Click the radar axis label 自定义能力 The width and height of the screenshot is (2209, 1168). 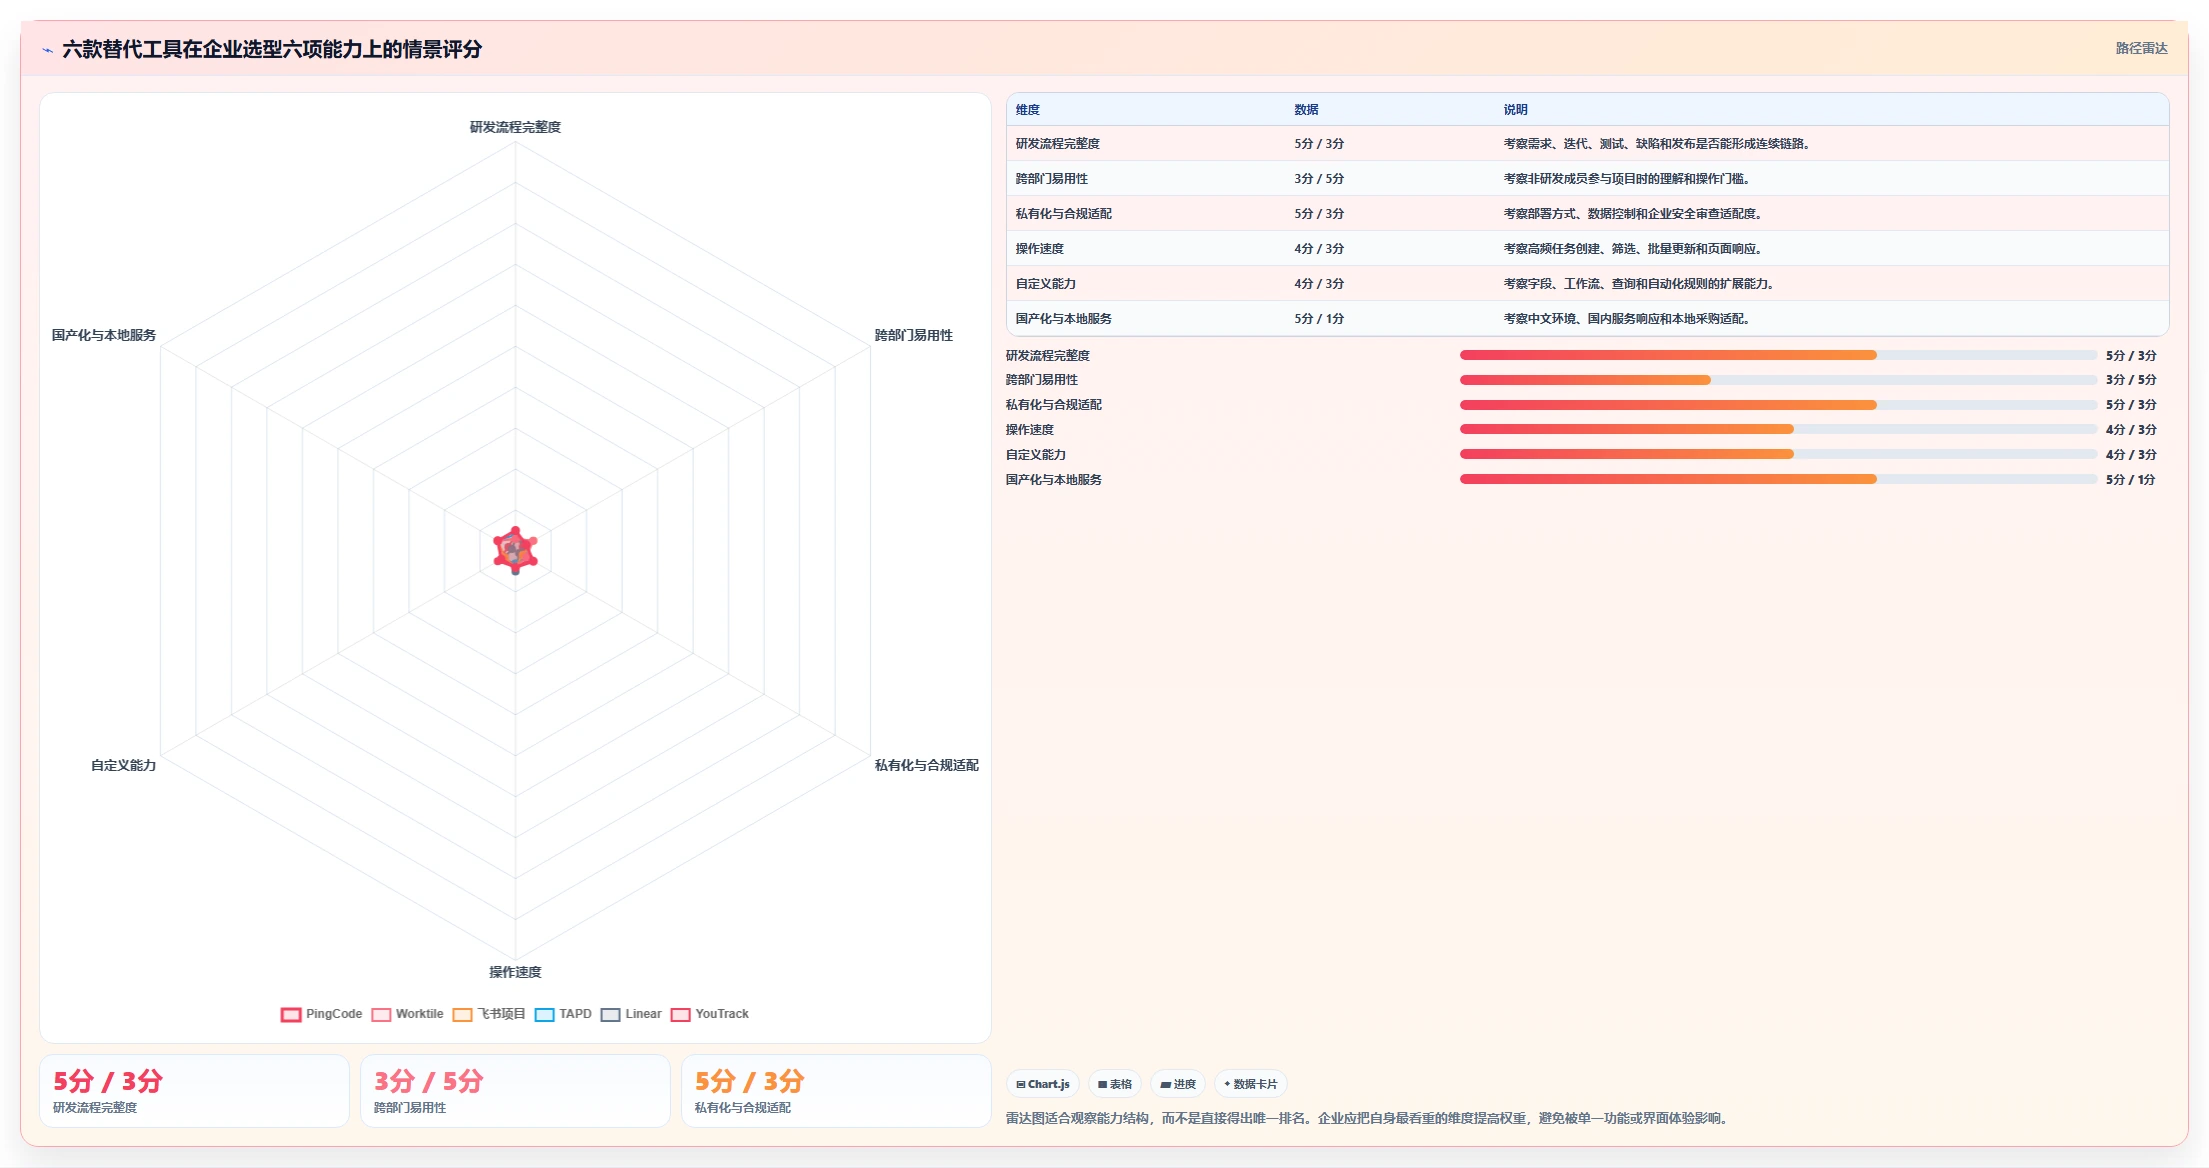coord(123,765)
